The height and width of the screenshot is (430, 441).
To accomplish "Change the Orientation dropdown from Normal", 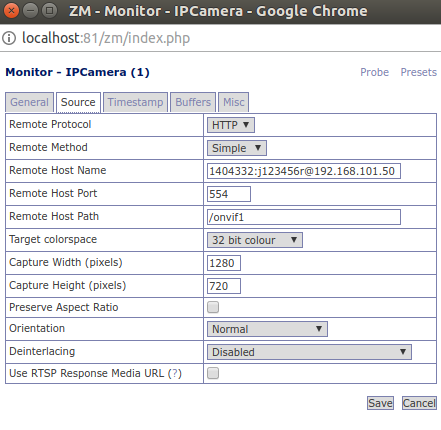I will (267, 329).
